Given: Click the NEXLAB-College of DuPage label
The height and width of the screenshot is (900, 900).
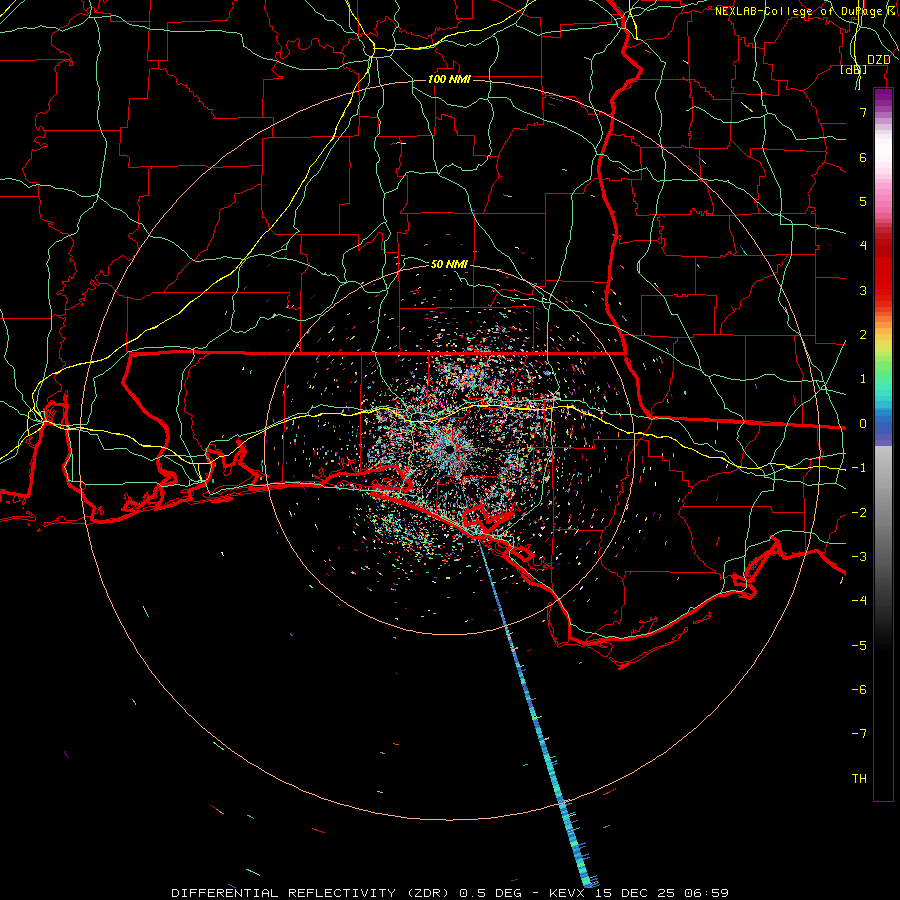Looking at the screenshot, I should tap(799, 11).
